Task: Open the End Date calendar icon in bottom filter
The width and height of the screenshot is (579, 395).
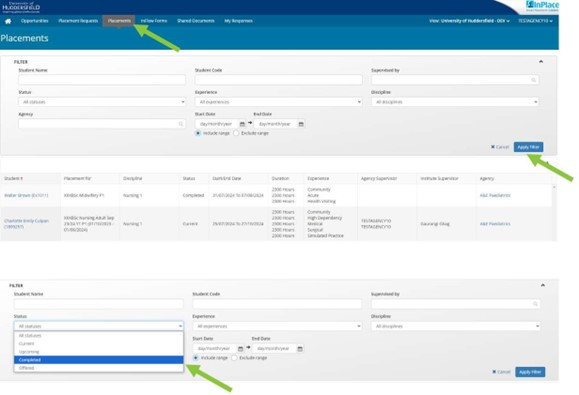Action: point(300,349)
